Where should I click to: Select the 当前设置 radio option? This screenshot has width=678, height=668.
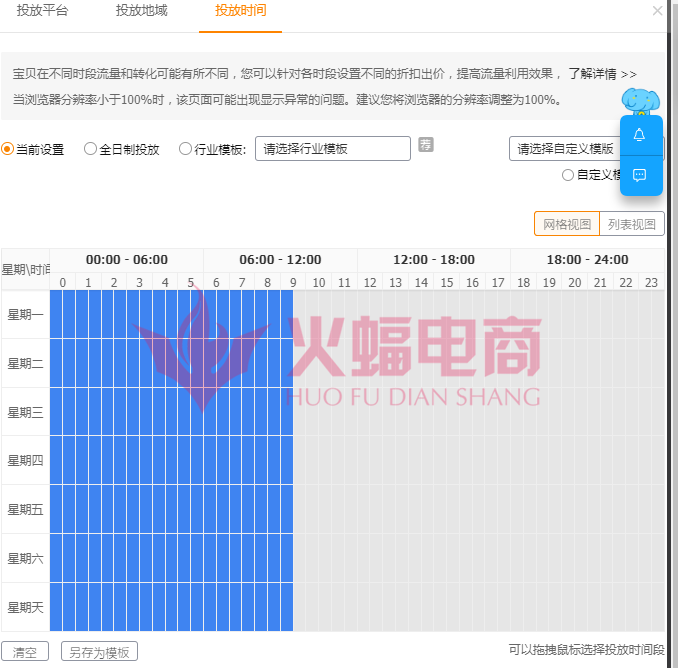[8, 149]
